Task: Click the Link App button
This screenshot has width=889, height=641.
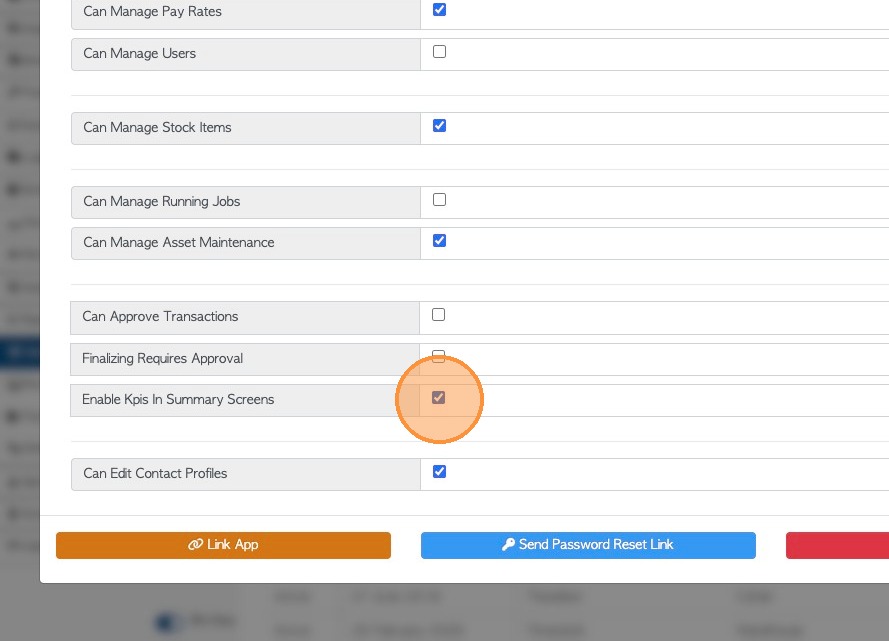Action: [x=223, y=545]
